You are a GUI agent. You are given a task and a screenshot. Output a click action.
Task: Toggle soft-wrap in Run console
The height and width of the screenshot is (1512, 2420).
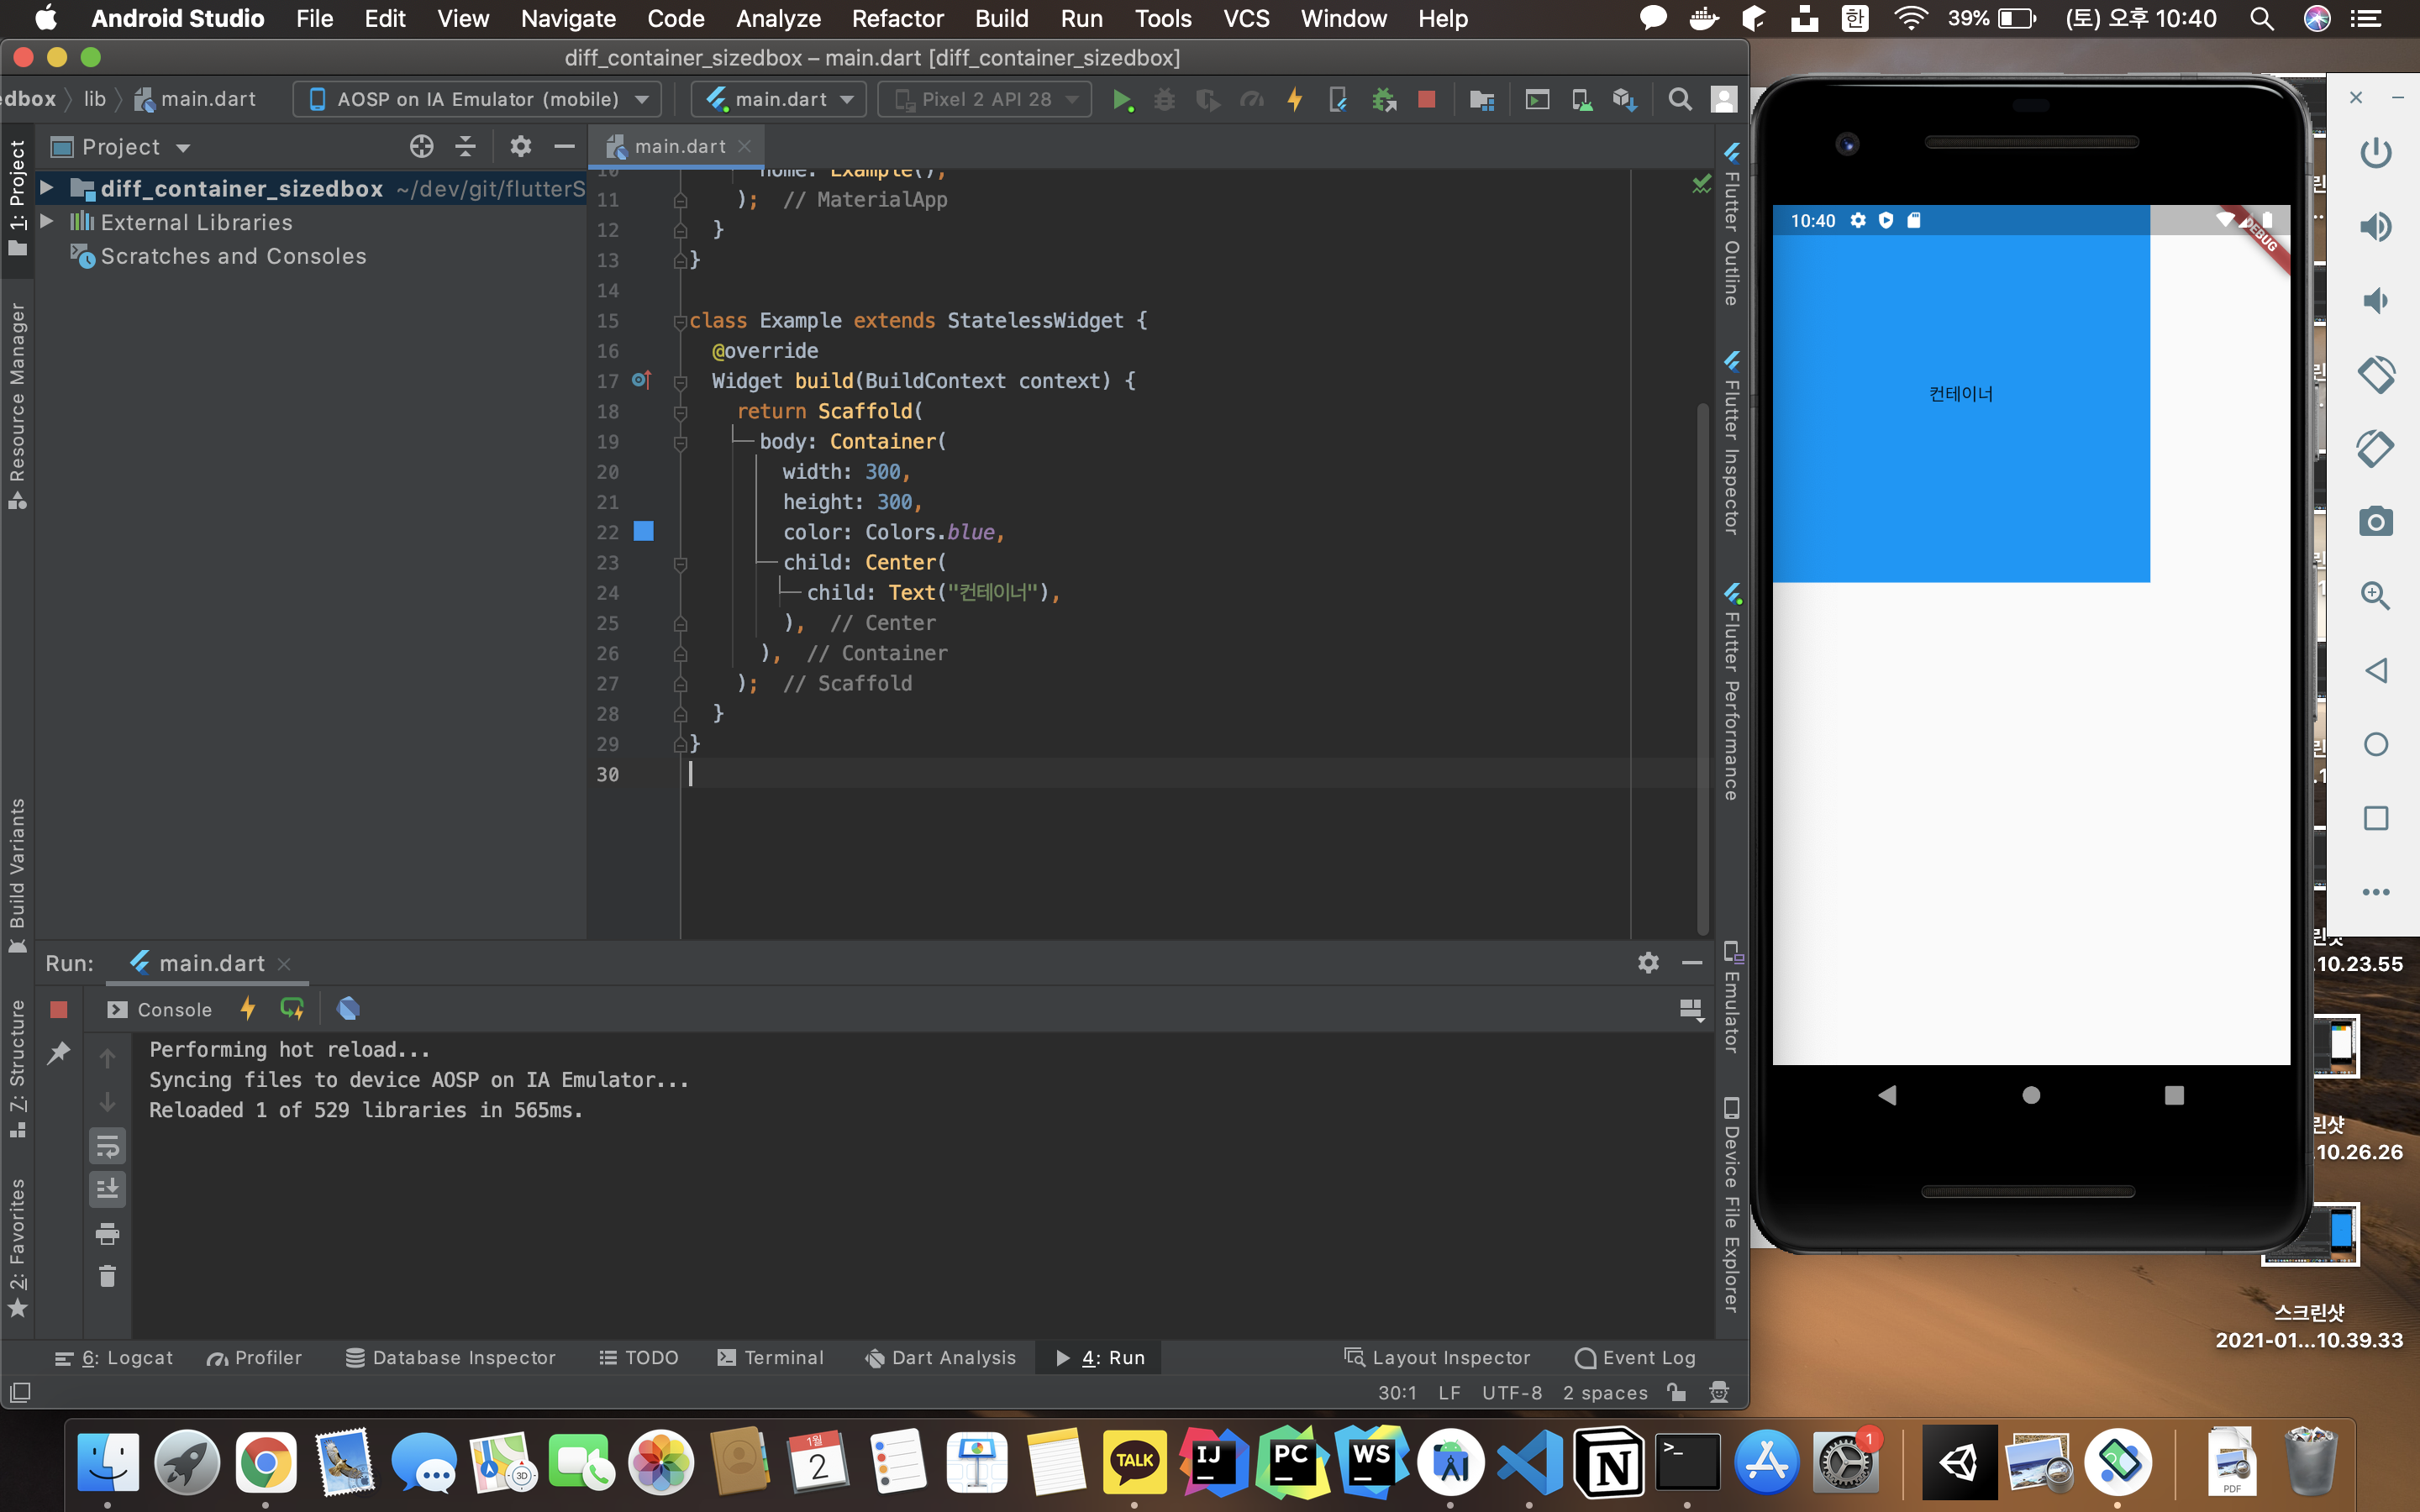click(x=108, y=1145)
